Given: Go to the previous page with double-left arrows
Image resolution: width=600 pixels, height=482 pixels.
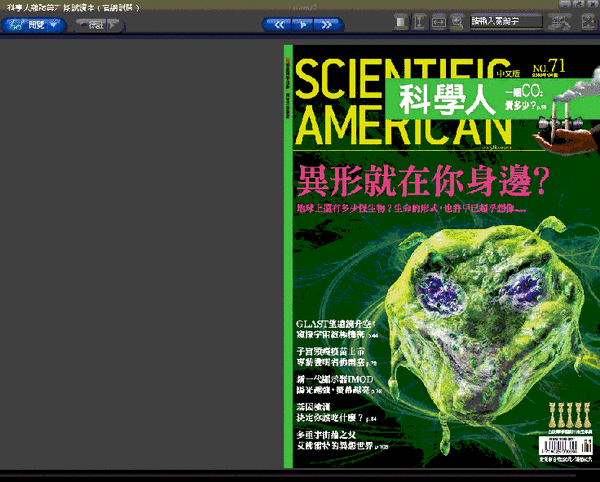Looking at the screenshot, I should click(279, 25).
